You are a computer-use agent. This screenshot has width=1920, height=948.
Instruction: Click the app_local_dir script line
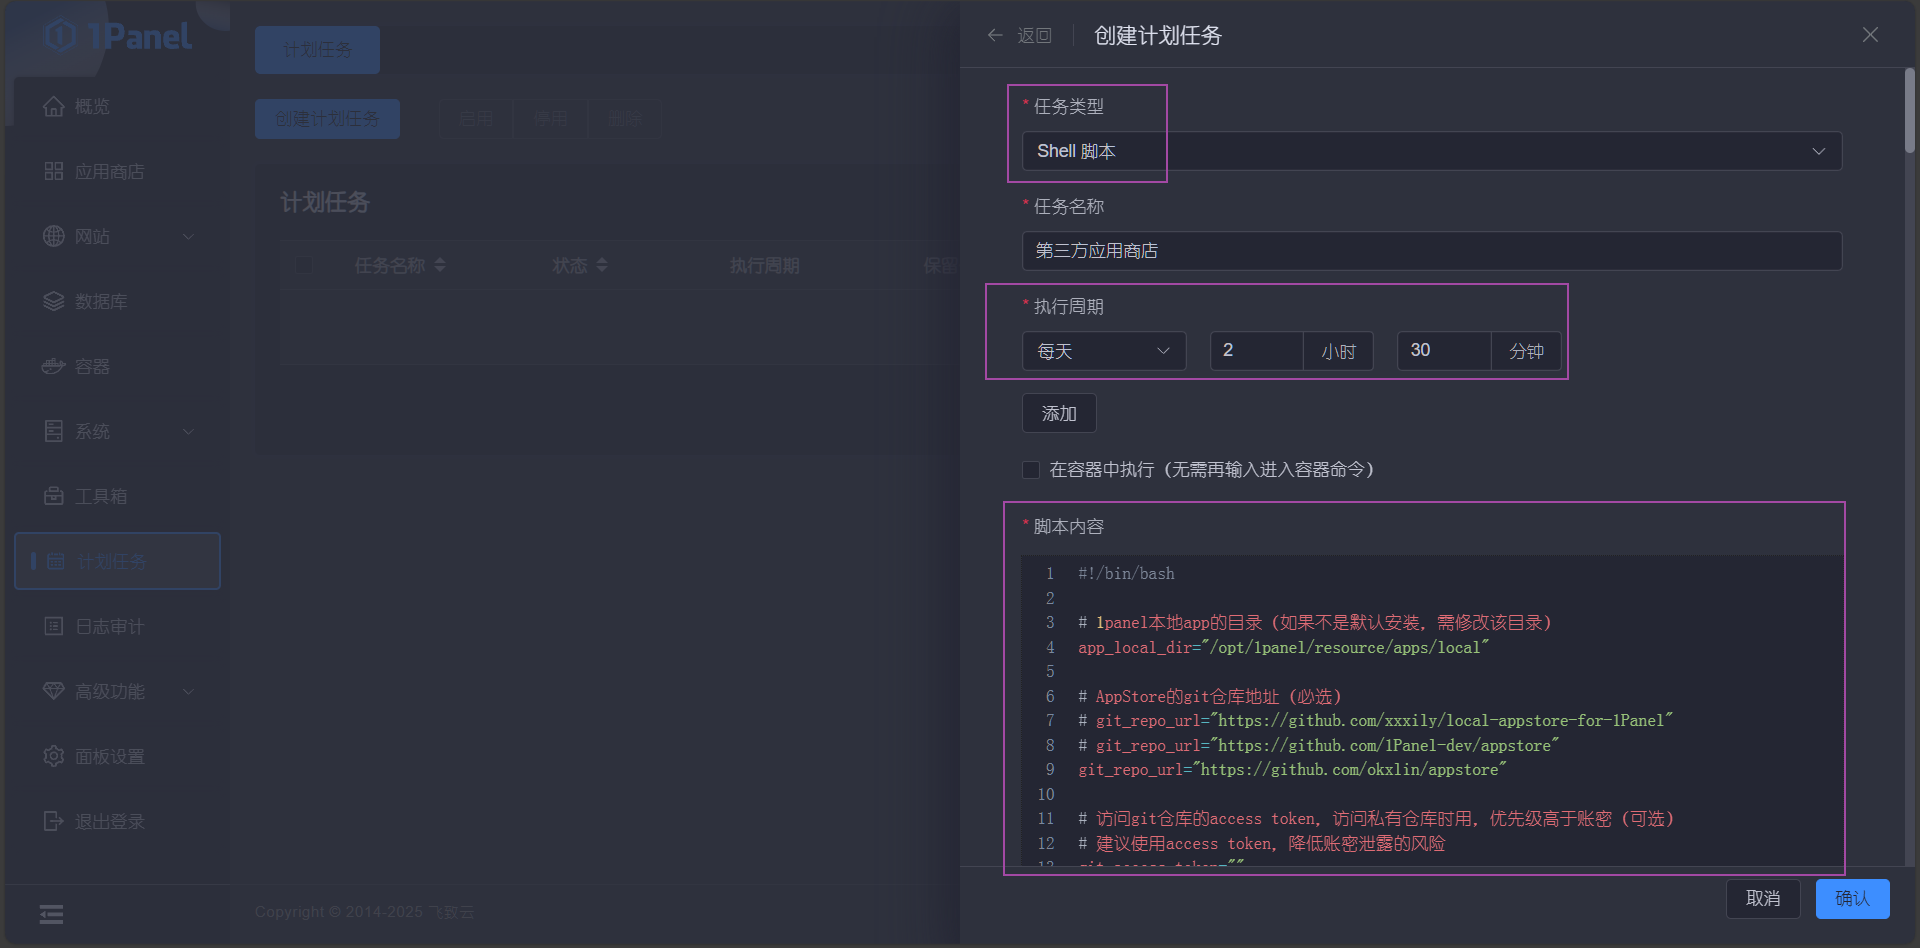pos(1283,648)
